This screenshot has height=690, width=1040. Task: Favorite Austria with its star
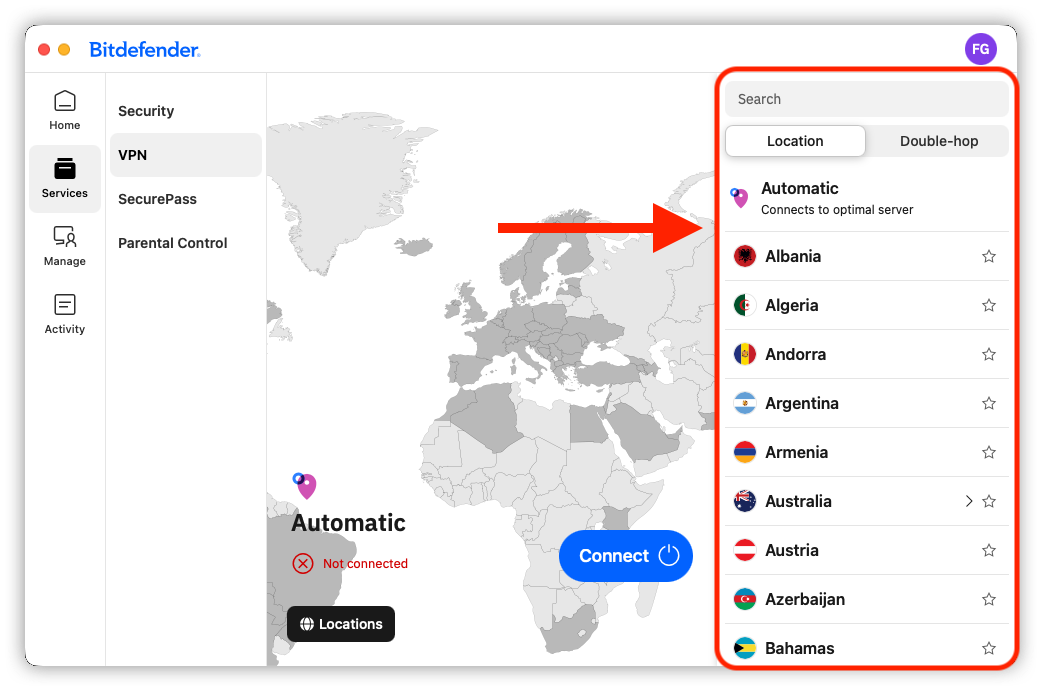(989, 550)
